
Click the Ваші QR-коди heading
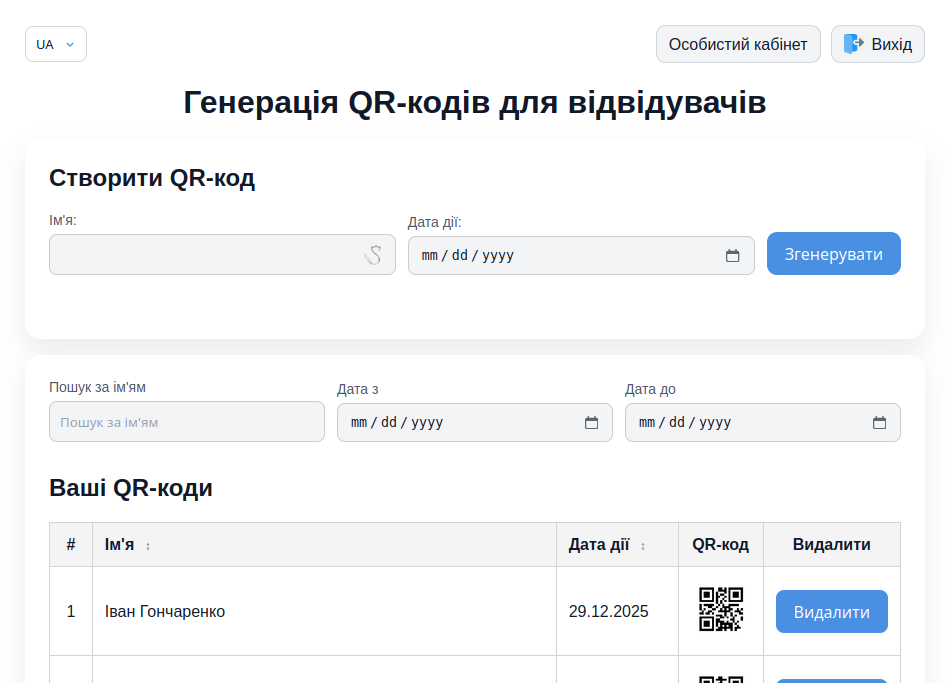(x=131, y=488)
